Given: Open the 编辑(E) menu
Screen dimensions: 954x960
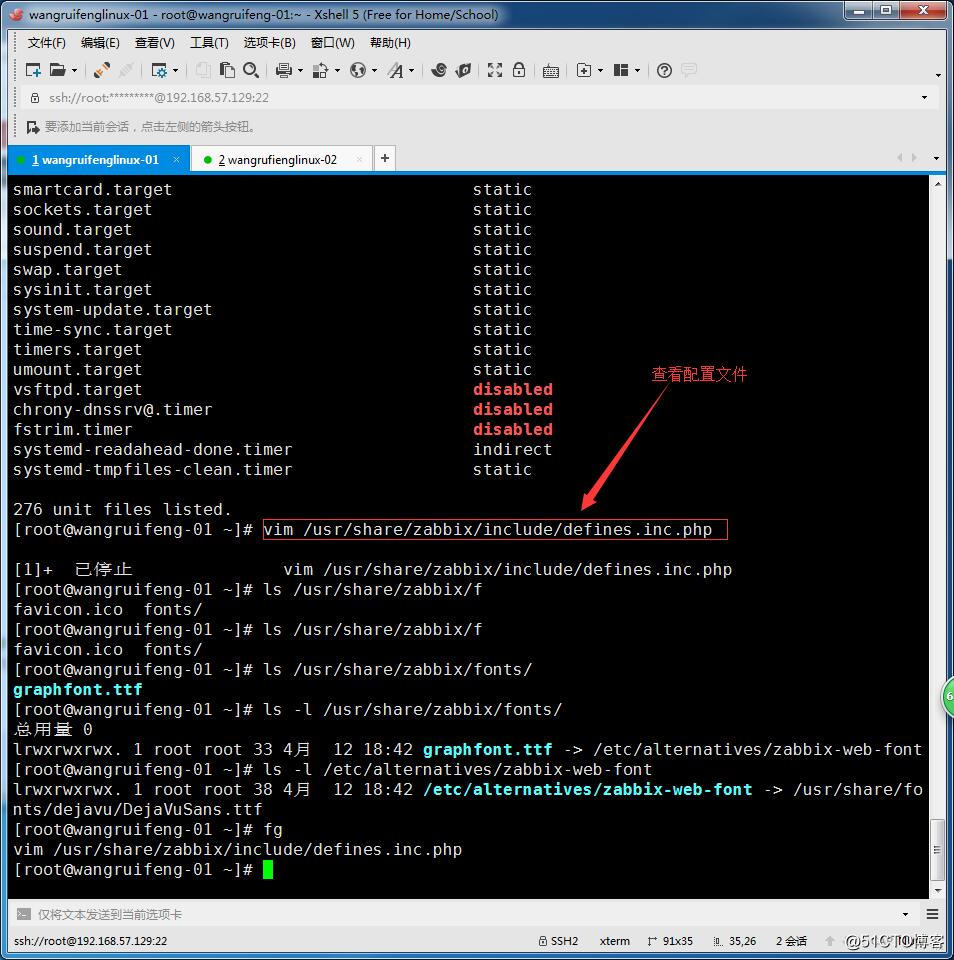Looking at the screenshot, I should (100, 43).
